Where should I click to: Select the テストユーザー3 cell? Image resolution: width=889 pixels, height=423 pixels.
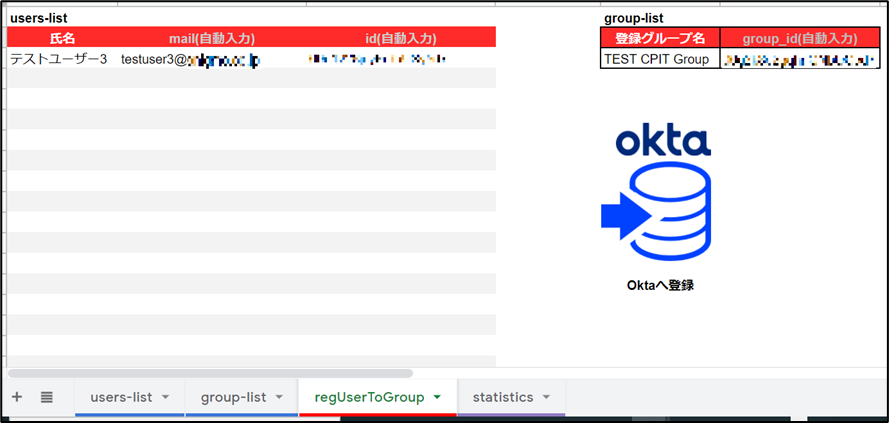(x=62, y=58)
